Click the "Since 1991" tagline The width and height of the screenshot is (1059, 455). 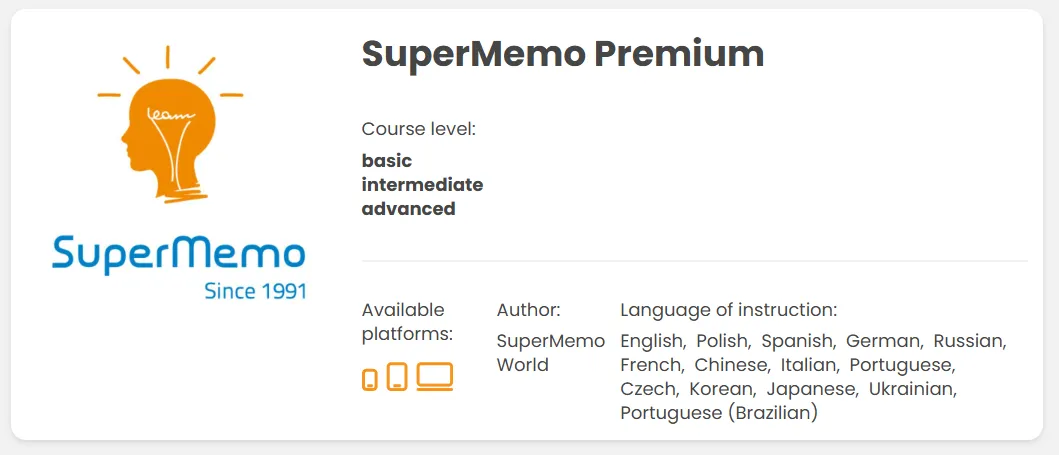[255, 292]
